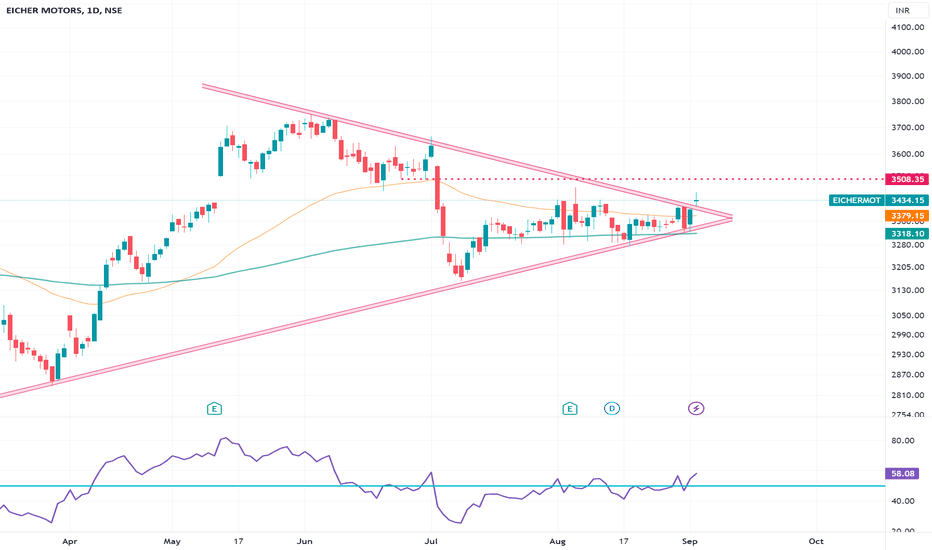932x550 pixels.
Task: Click the Apr label on time axis
Action: [70, 541]
